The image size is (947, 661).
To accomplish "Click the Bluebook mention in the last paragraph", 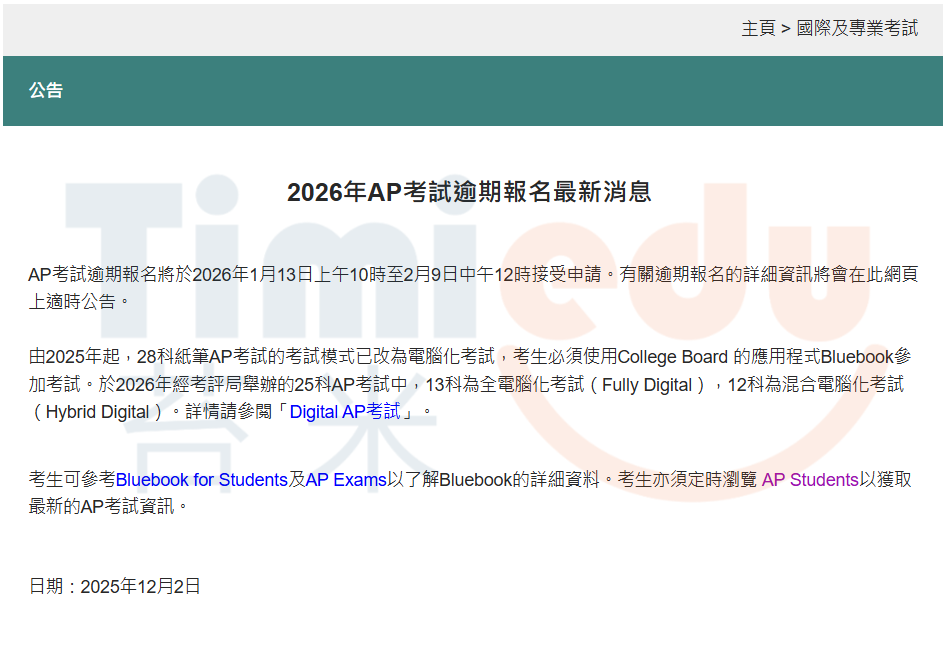I will click(x=478, y=480).
